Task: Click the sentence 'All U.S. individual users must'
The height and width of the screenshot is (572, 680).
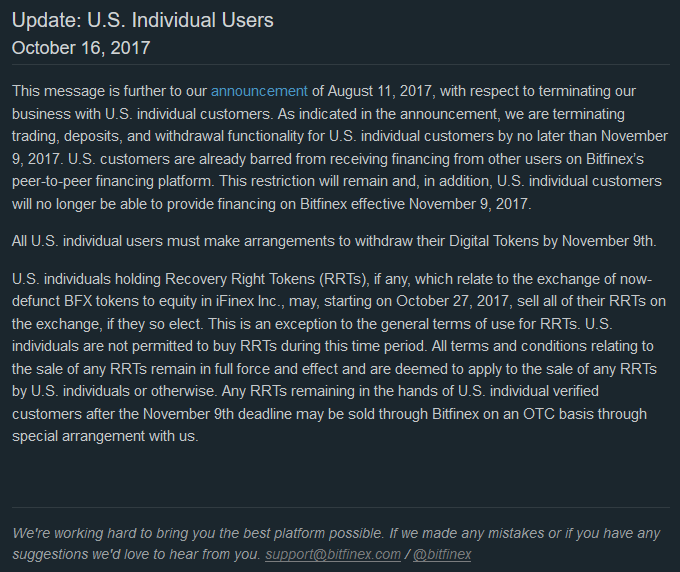Action: (334, 241)
